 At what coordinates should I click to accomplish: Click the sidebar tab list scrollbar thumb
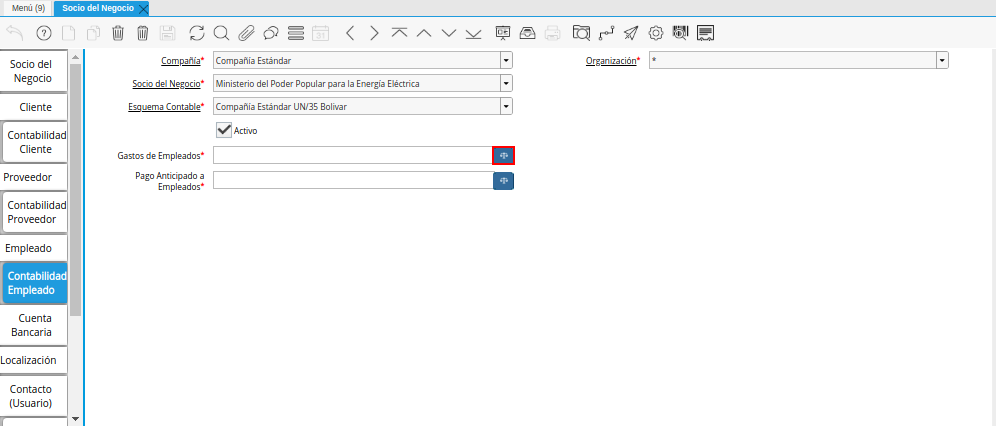point(76,190)
